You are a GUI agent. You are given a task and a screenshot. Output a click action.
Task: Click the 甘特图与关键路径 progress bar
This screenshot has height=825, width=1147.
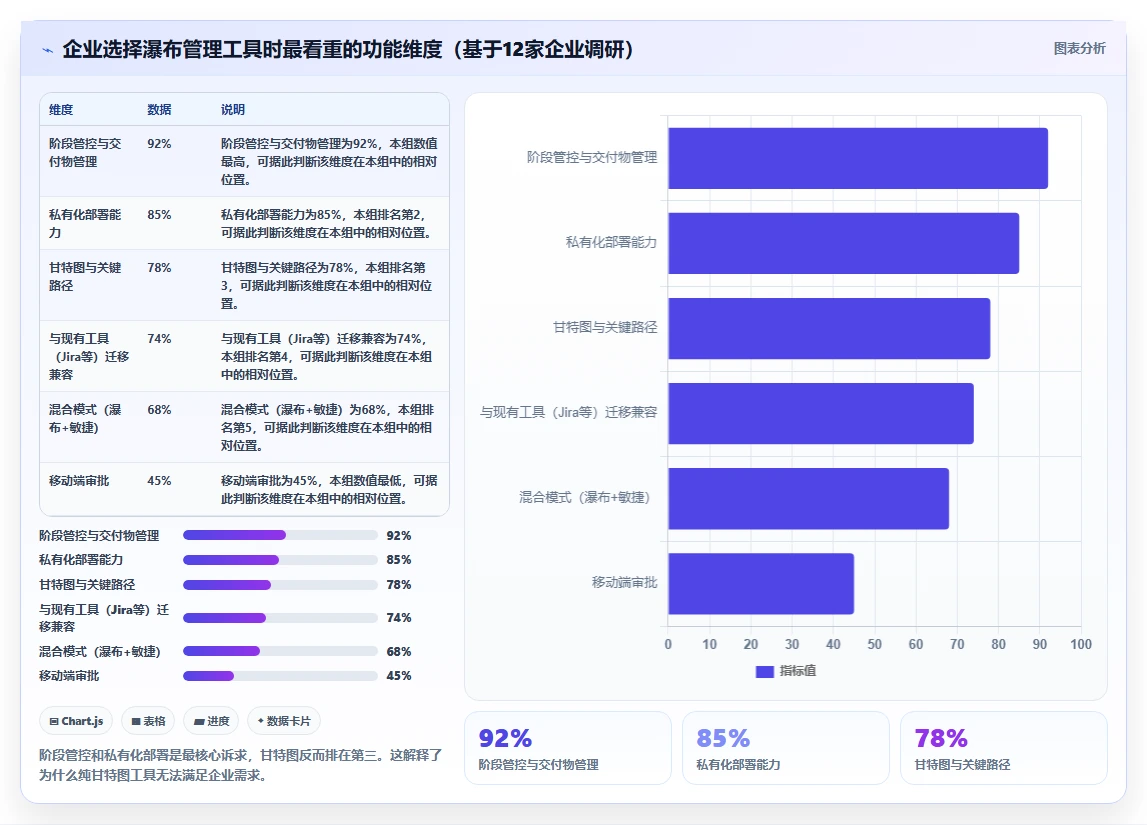[x=280, y=585]
